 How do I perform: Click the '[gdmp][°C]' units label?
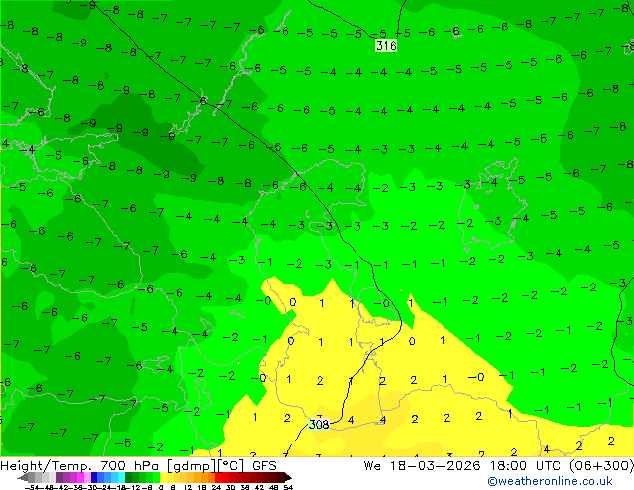(206, 466)
